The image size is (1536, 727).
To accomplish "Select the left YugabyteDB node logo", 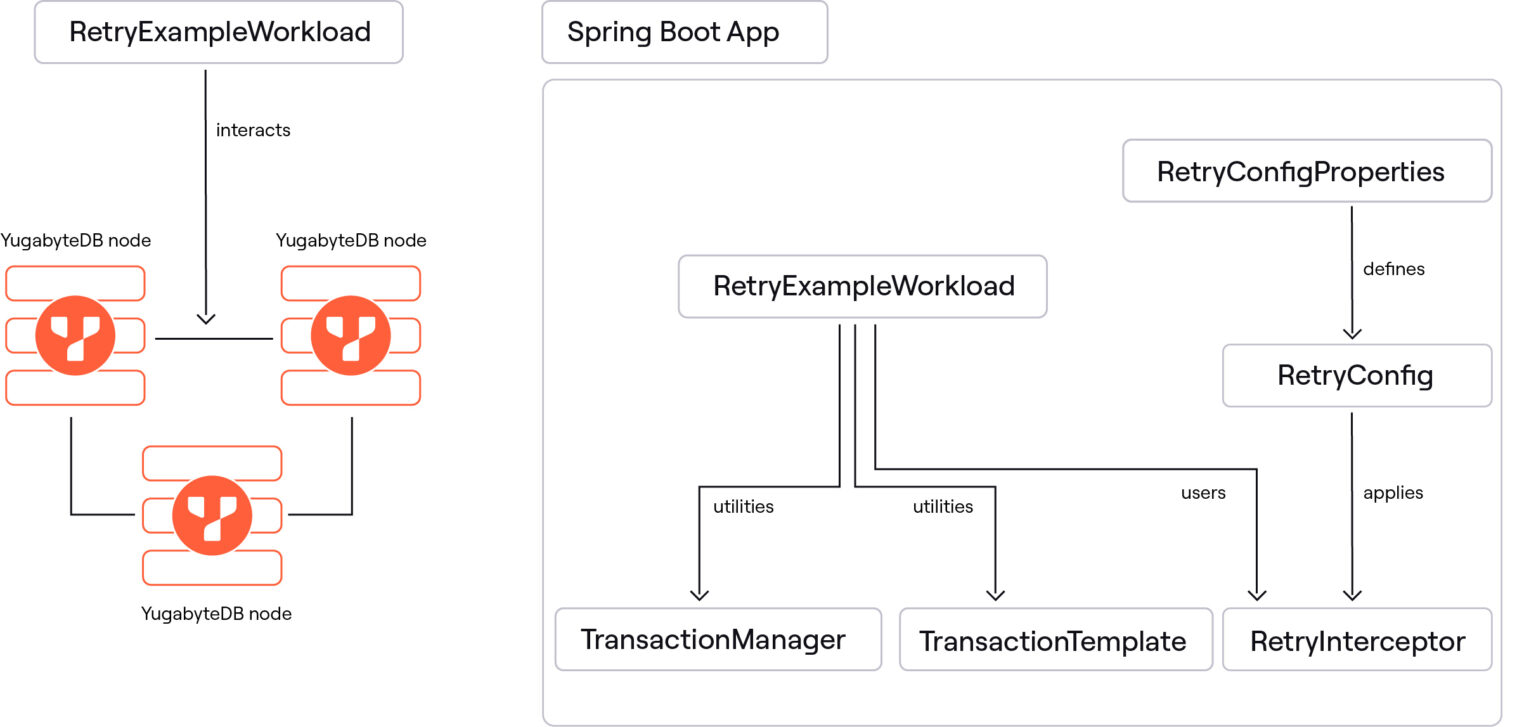I will pyautogui.click(x=75, y=336).
